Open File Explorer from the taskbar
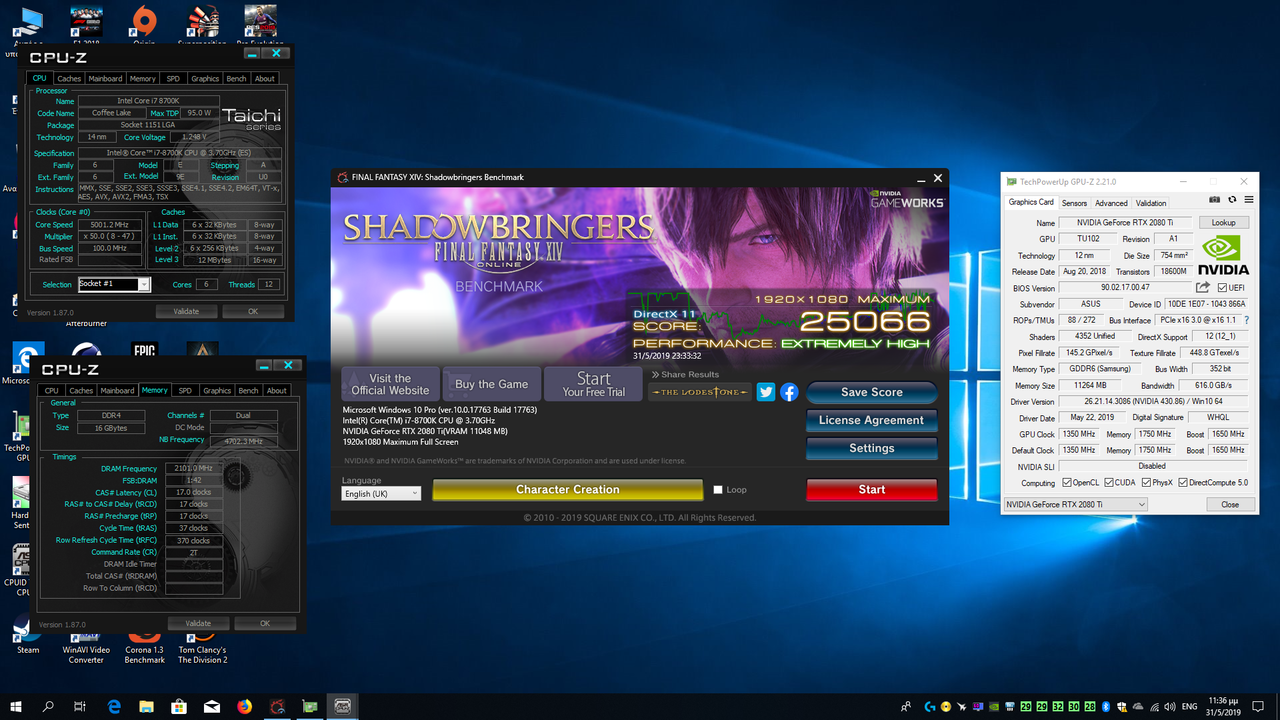The height and width of the screenshot is (720, 1280). [x=146, y=706]
